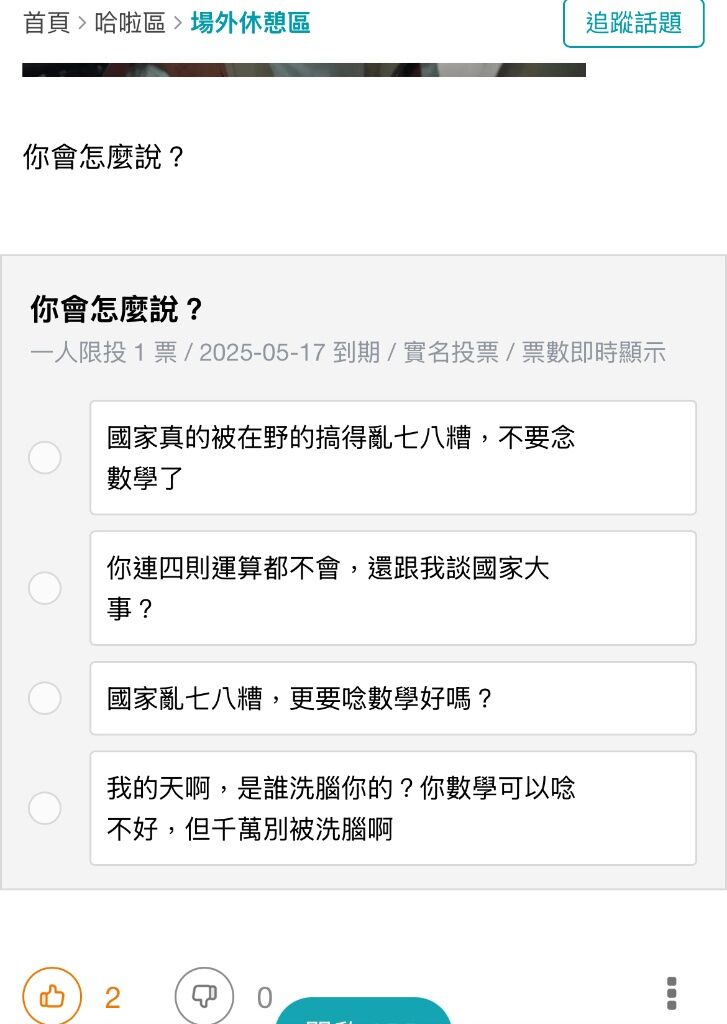Click the teal floating button at bottom
This screenshot has width=727, height=1024.
(x=363, y=1012)
